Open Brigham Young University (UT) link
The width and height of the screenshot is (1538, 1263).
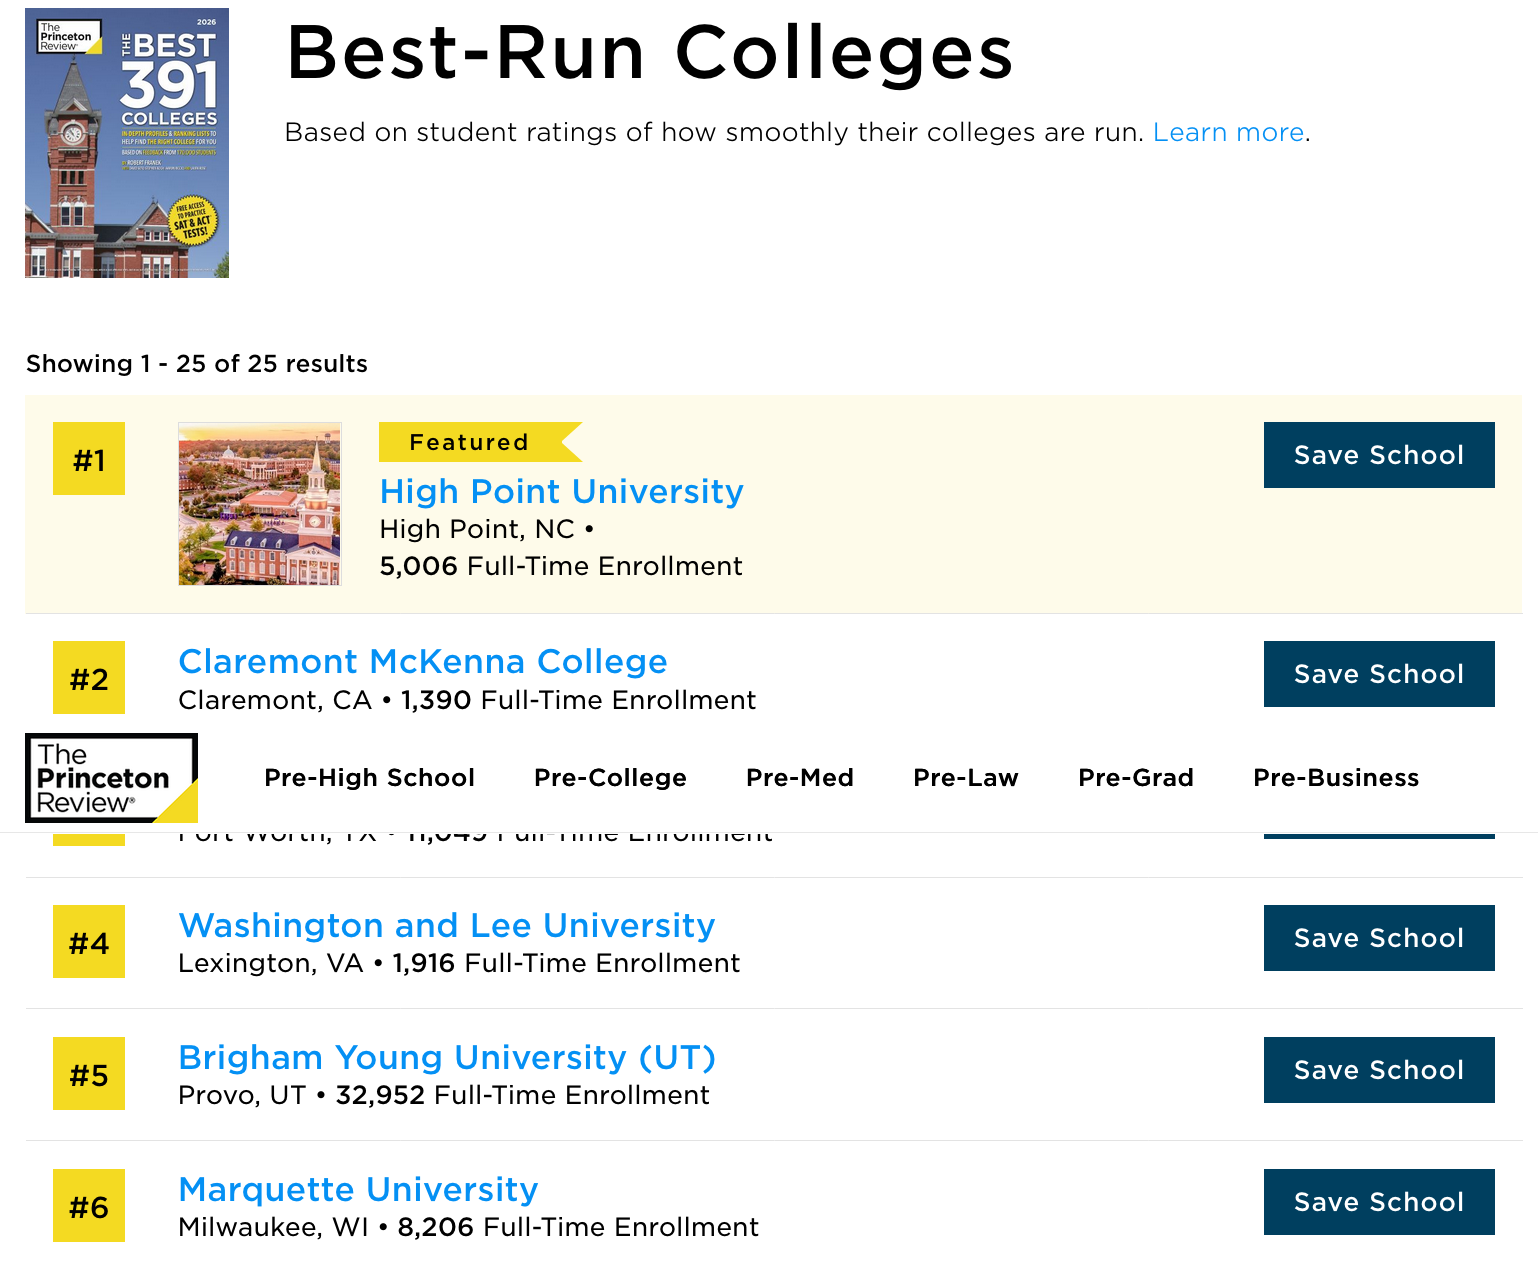[446, 1058]
